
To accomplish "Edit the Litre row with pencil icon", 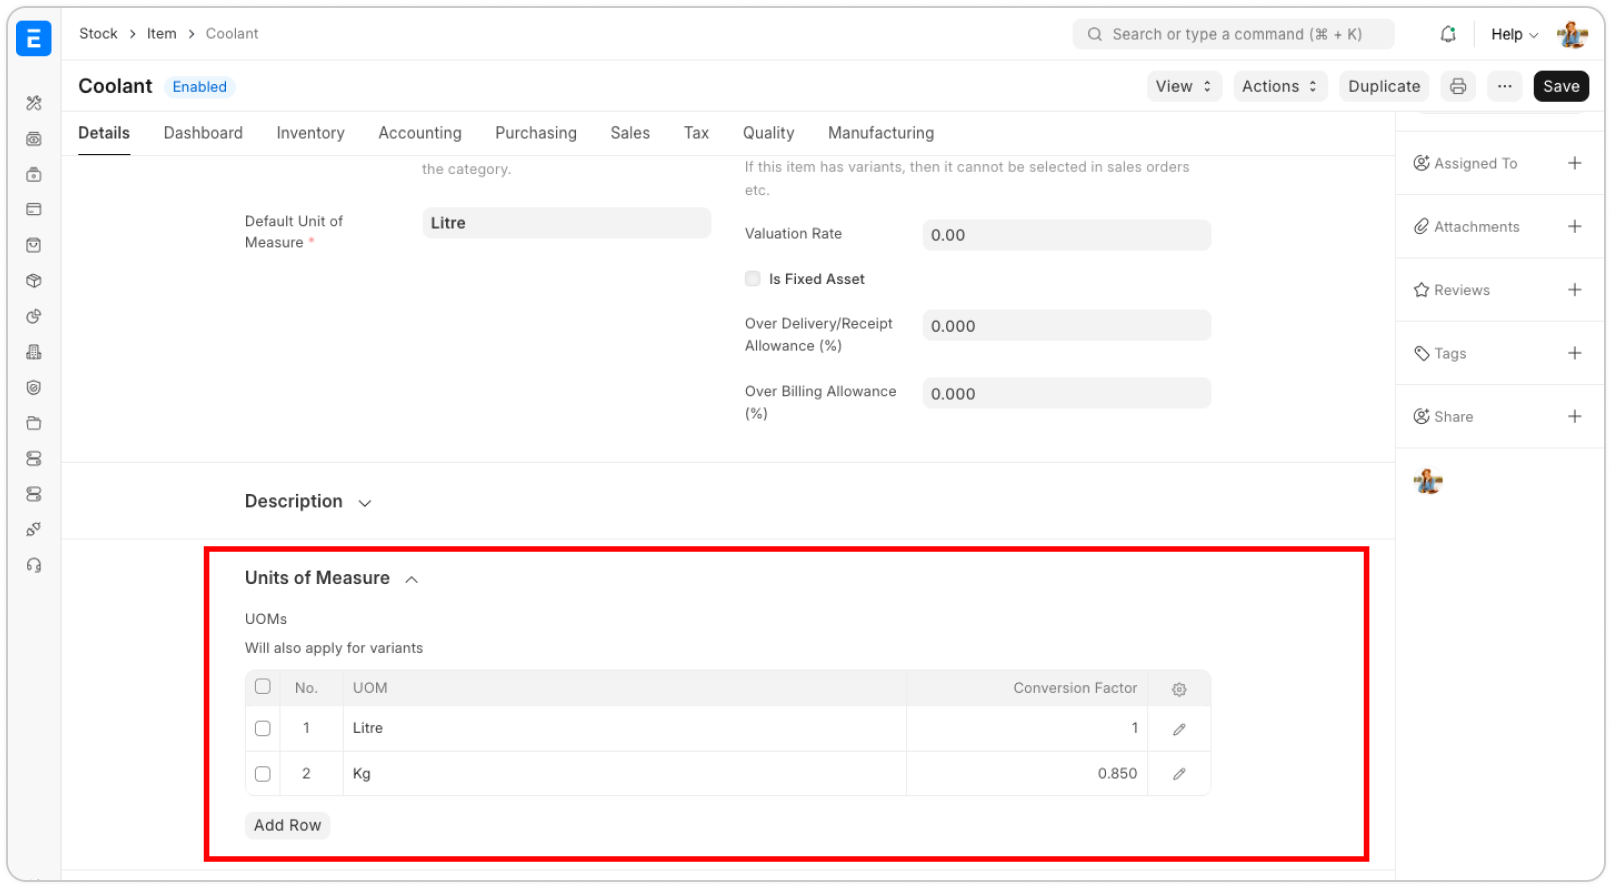I will (x=1179, y=729).
